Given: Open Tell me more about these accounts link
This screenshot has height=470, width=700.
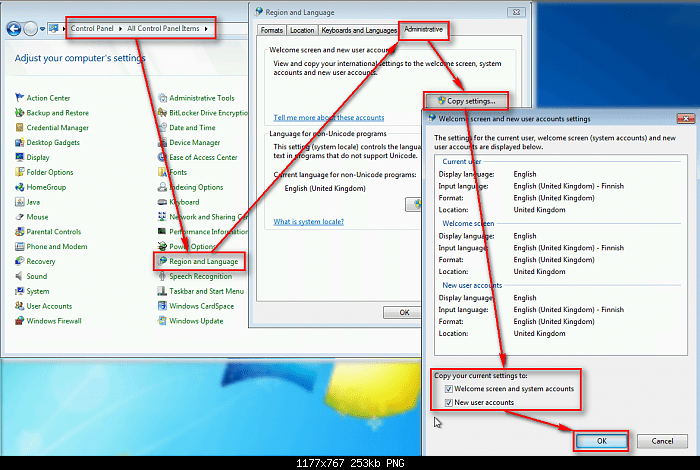Looking at the screenshot, I should coord(329,118).
